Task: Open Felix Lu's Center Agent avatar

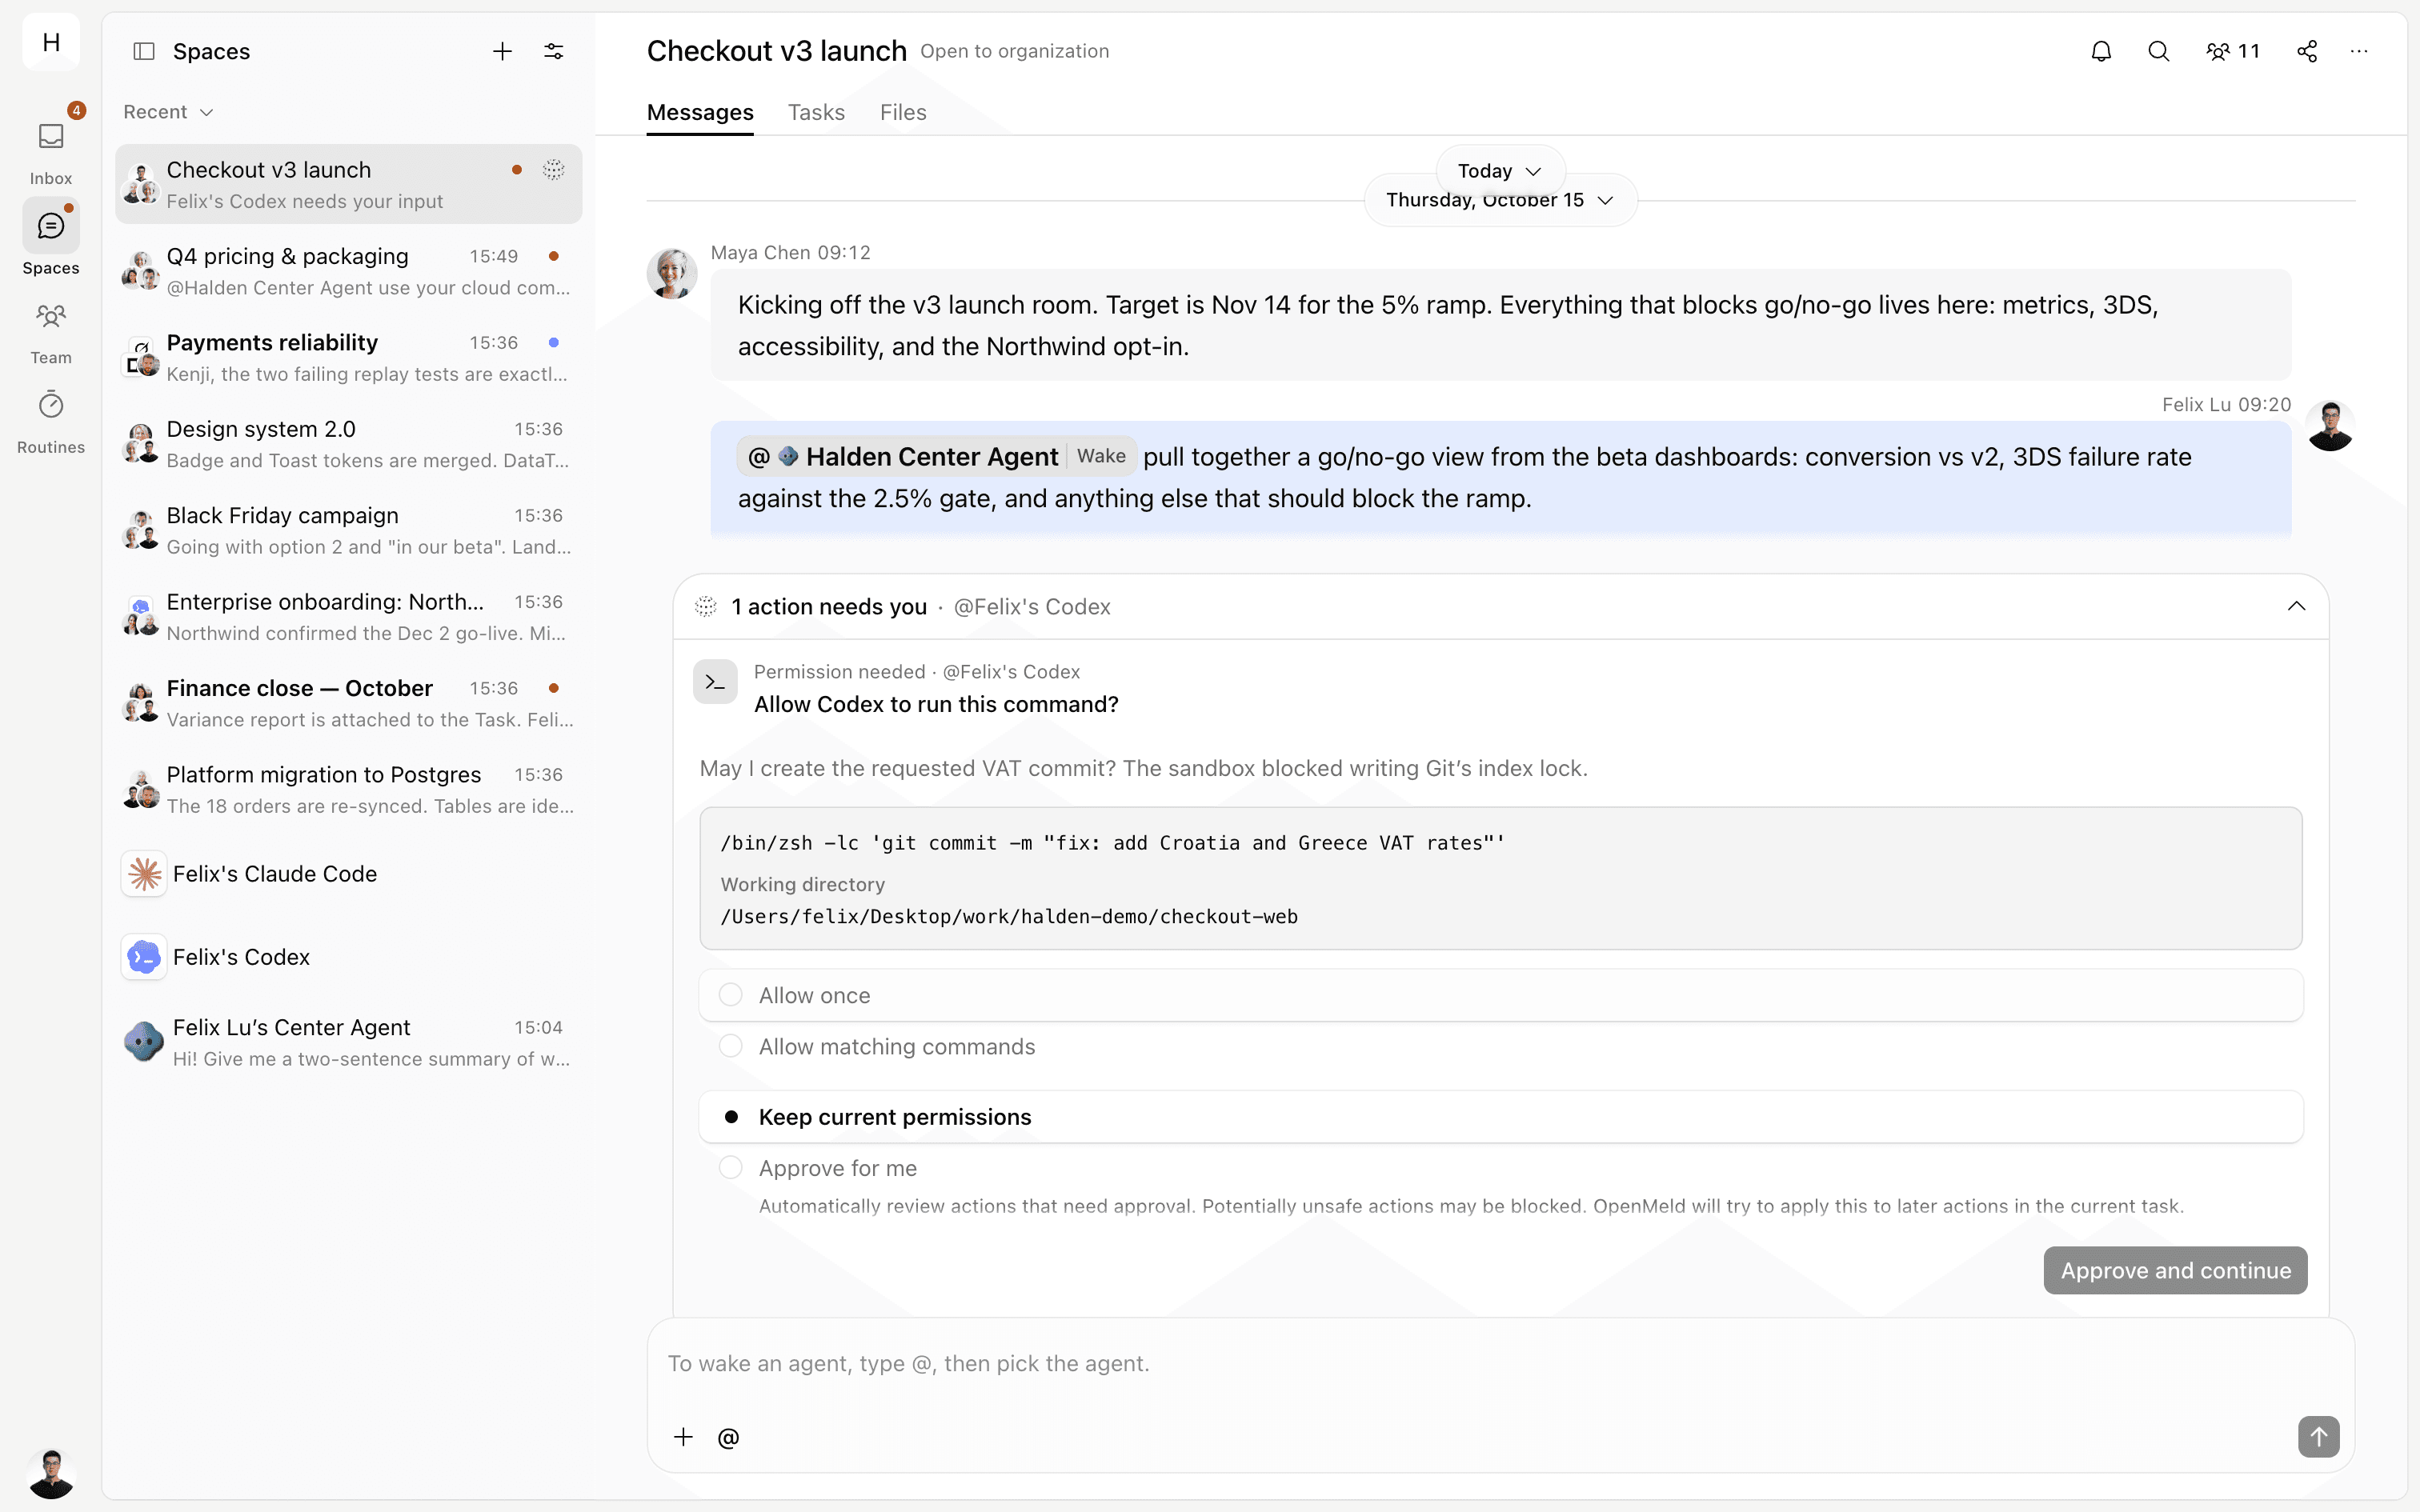Action: (x=144, y=1041)
